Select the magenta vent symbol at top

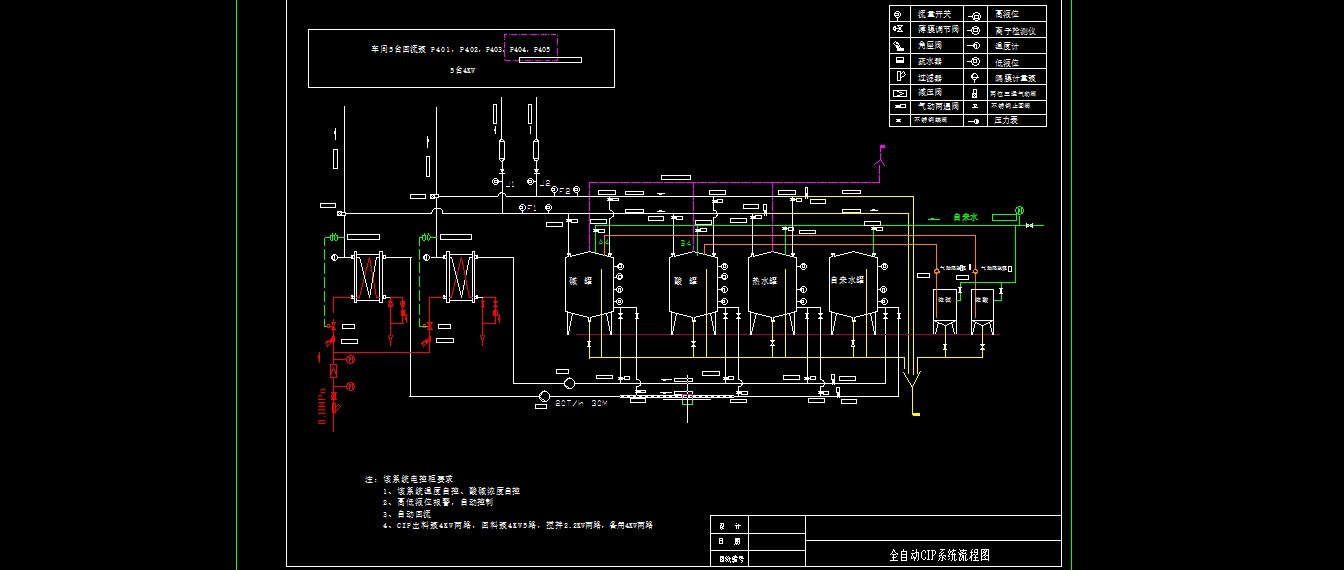[x=880, y=156]
